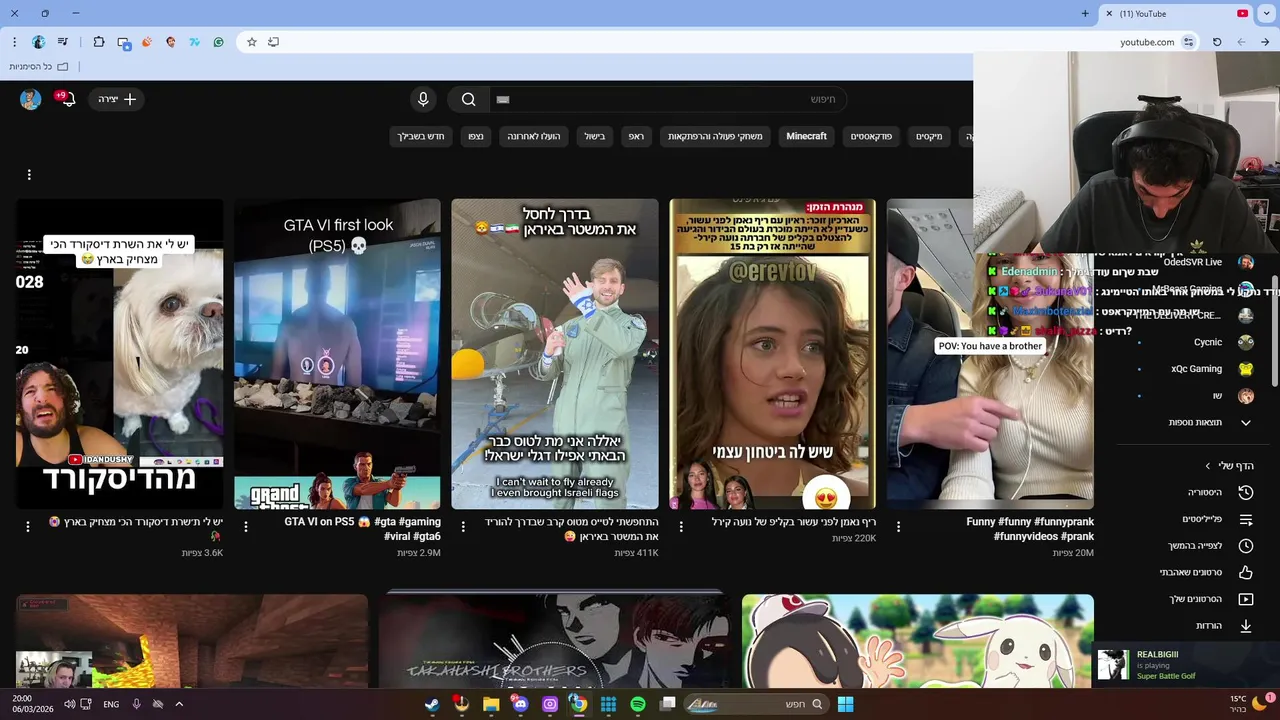
Task: Open Shorts shelf three-dot menu
Action: (x=29, y=175)
